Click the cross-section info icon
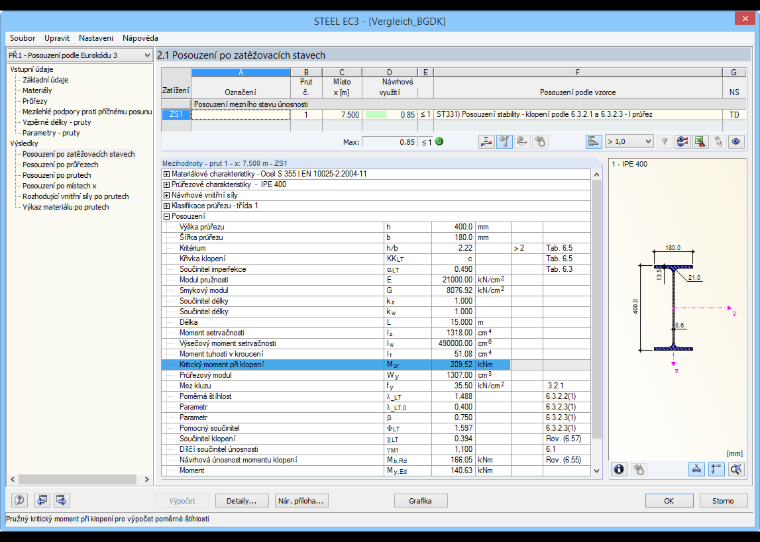760x542 pixels. click(619, 469)
